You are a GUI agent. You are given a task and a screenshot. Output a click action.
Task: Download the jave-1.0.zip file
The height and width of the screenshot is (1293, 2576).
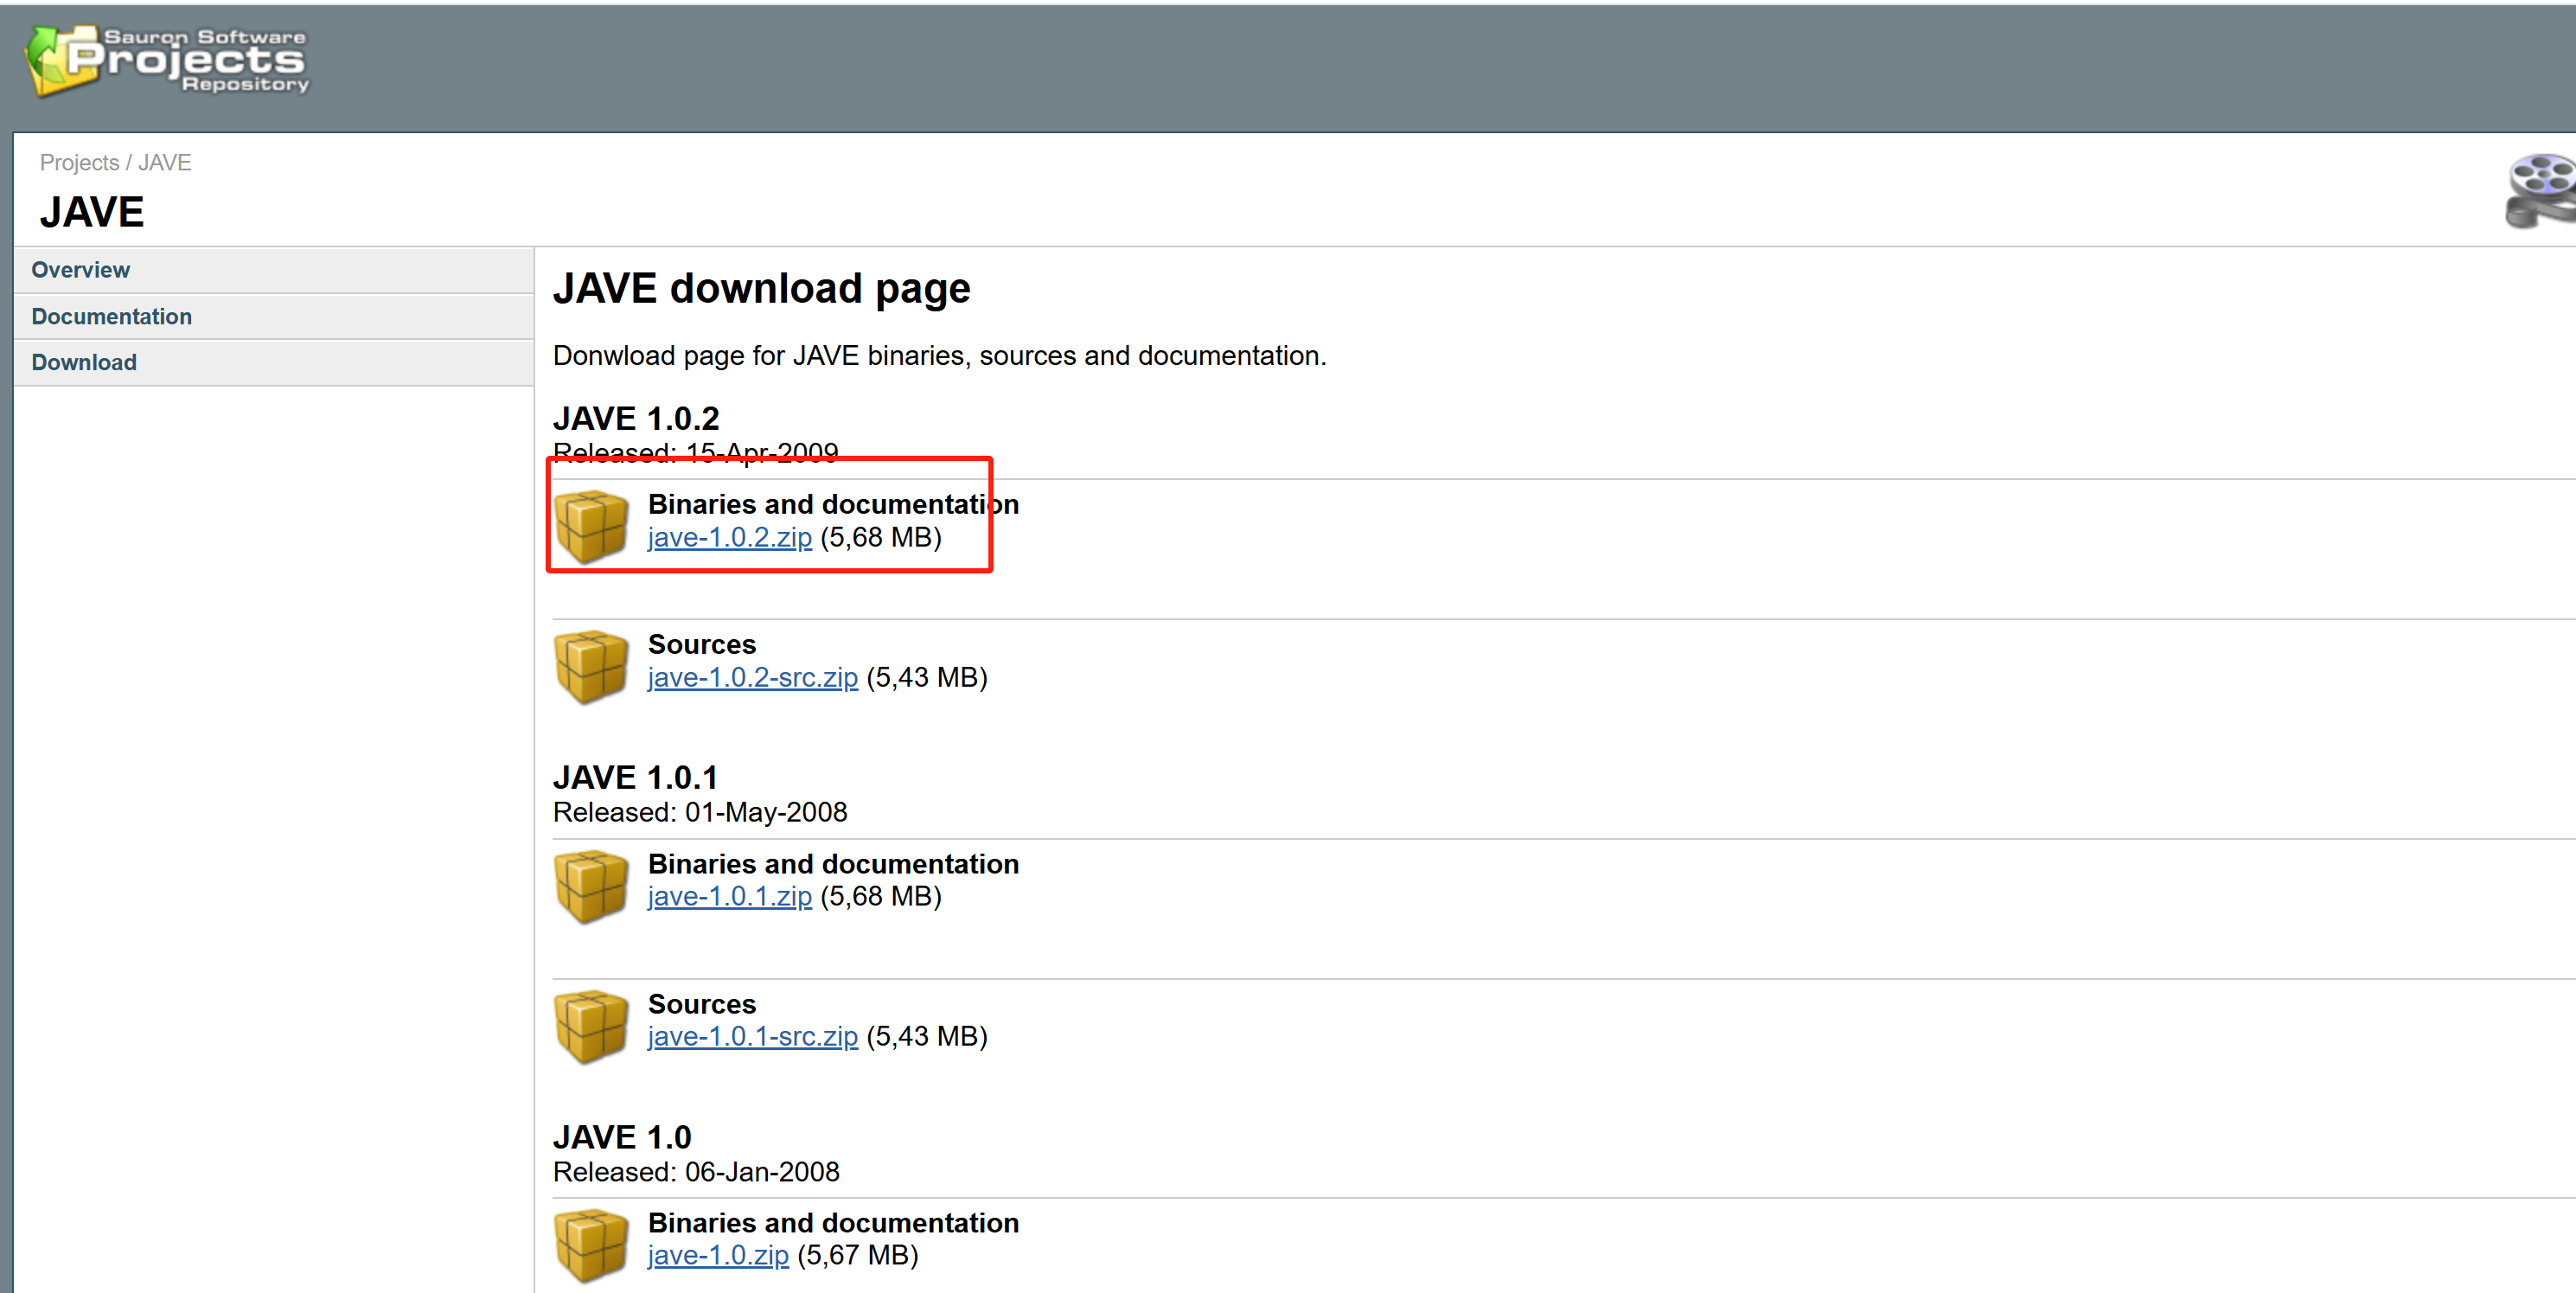[x=718, y=1256]
